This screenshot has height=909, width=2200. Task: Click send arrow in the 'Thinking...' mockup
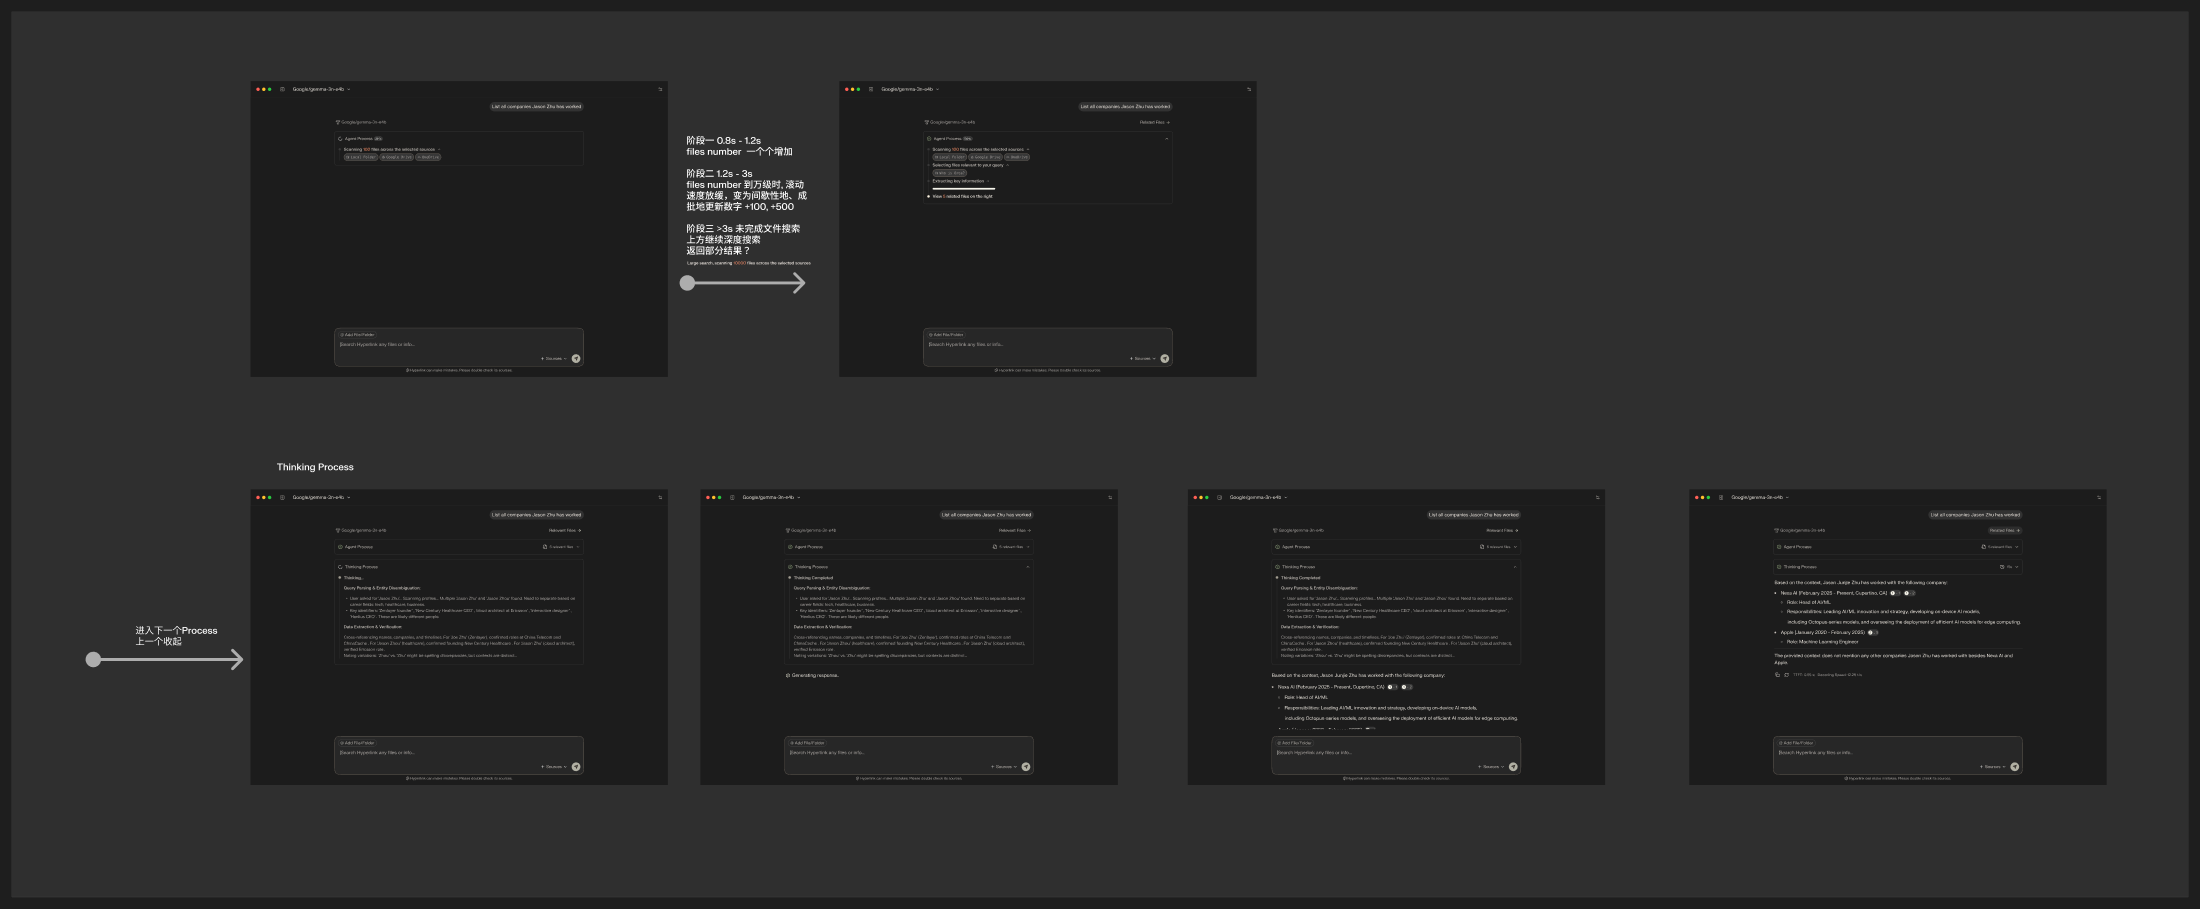pos(576,767)
